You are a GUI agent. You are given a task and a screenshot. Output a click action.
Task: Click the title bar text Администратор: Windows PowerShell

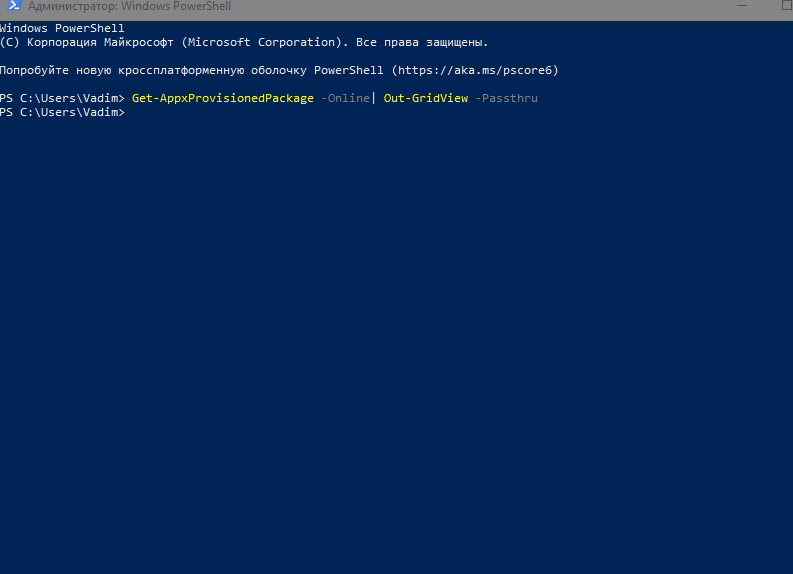coord(130,6)
